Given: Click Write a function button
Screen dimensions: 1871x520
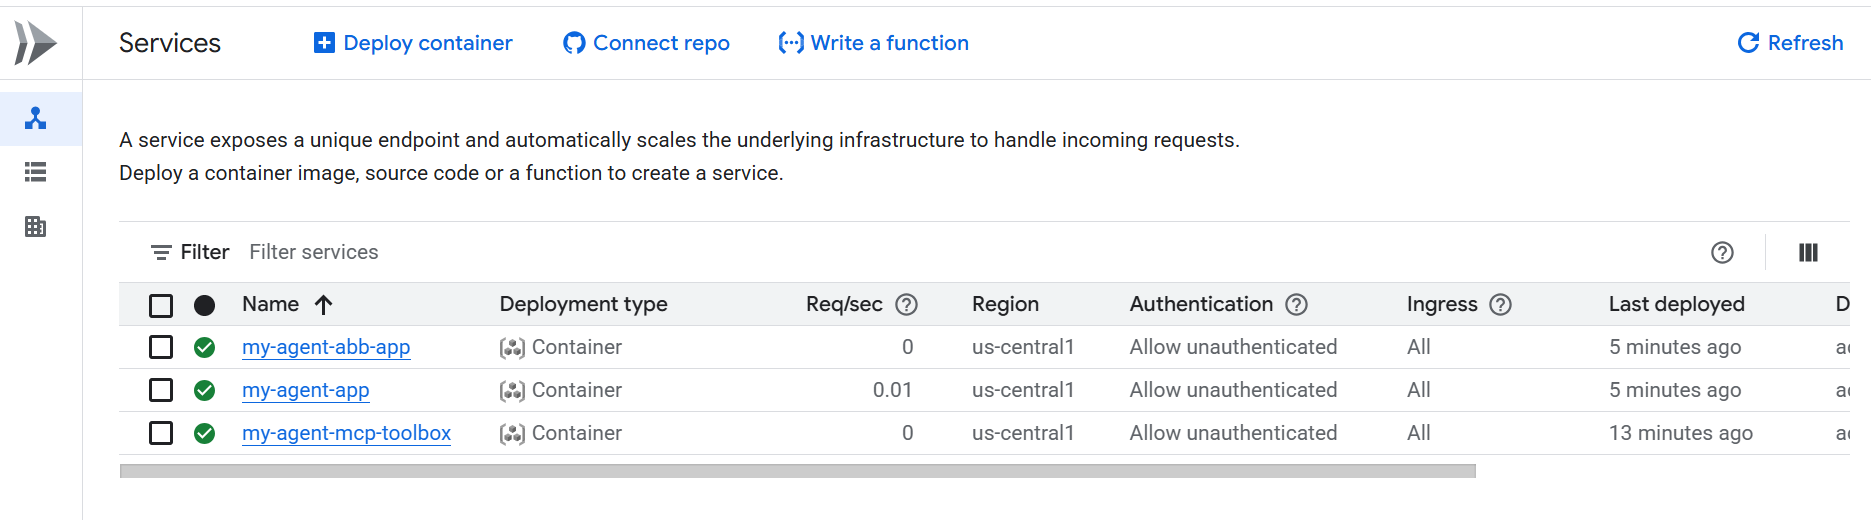Looking at the screenshot, I should [x=874, y=43].
